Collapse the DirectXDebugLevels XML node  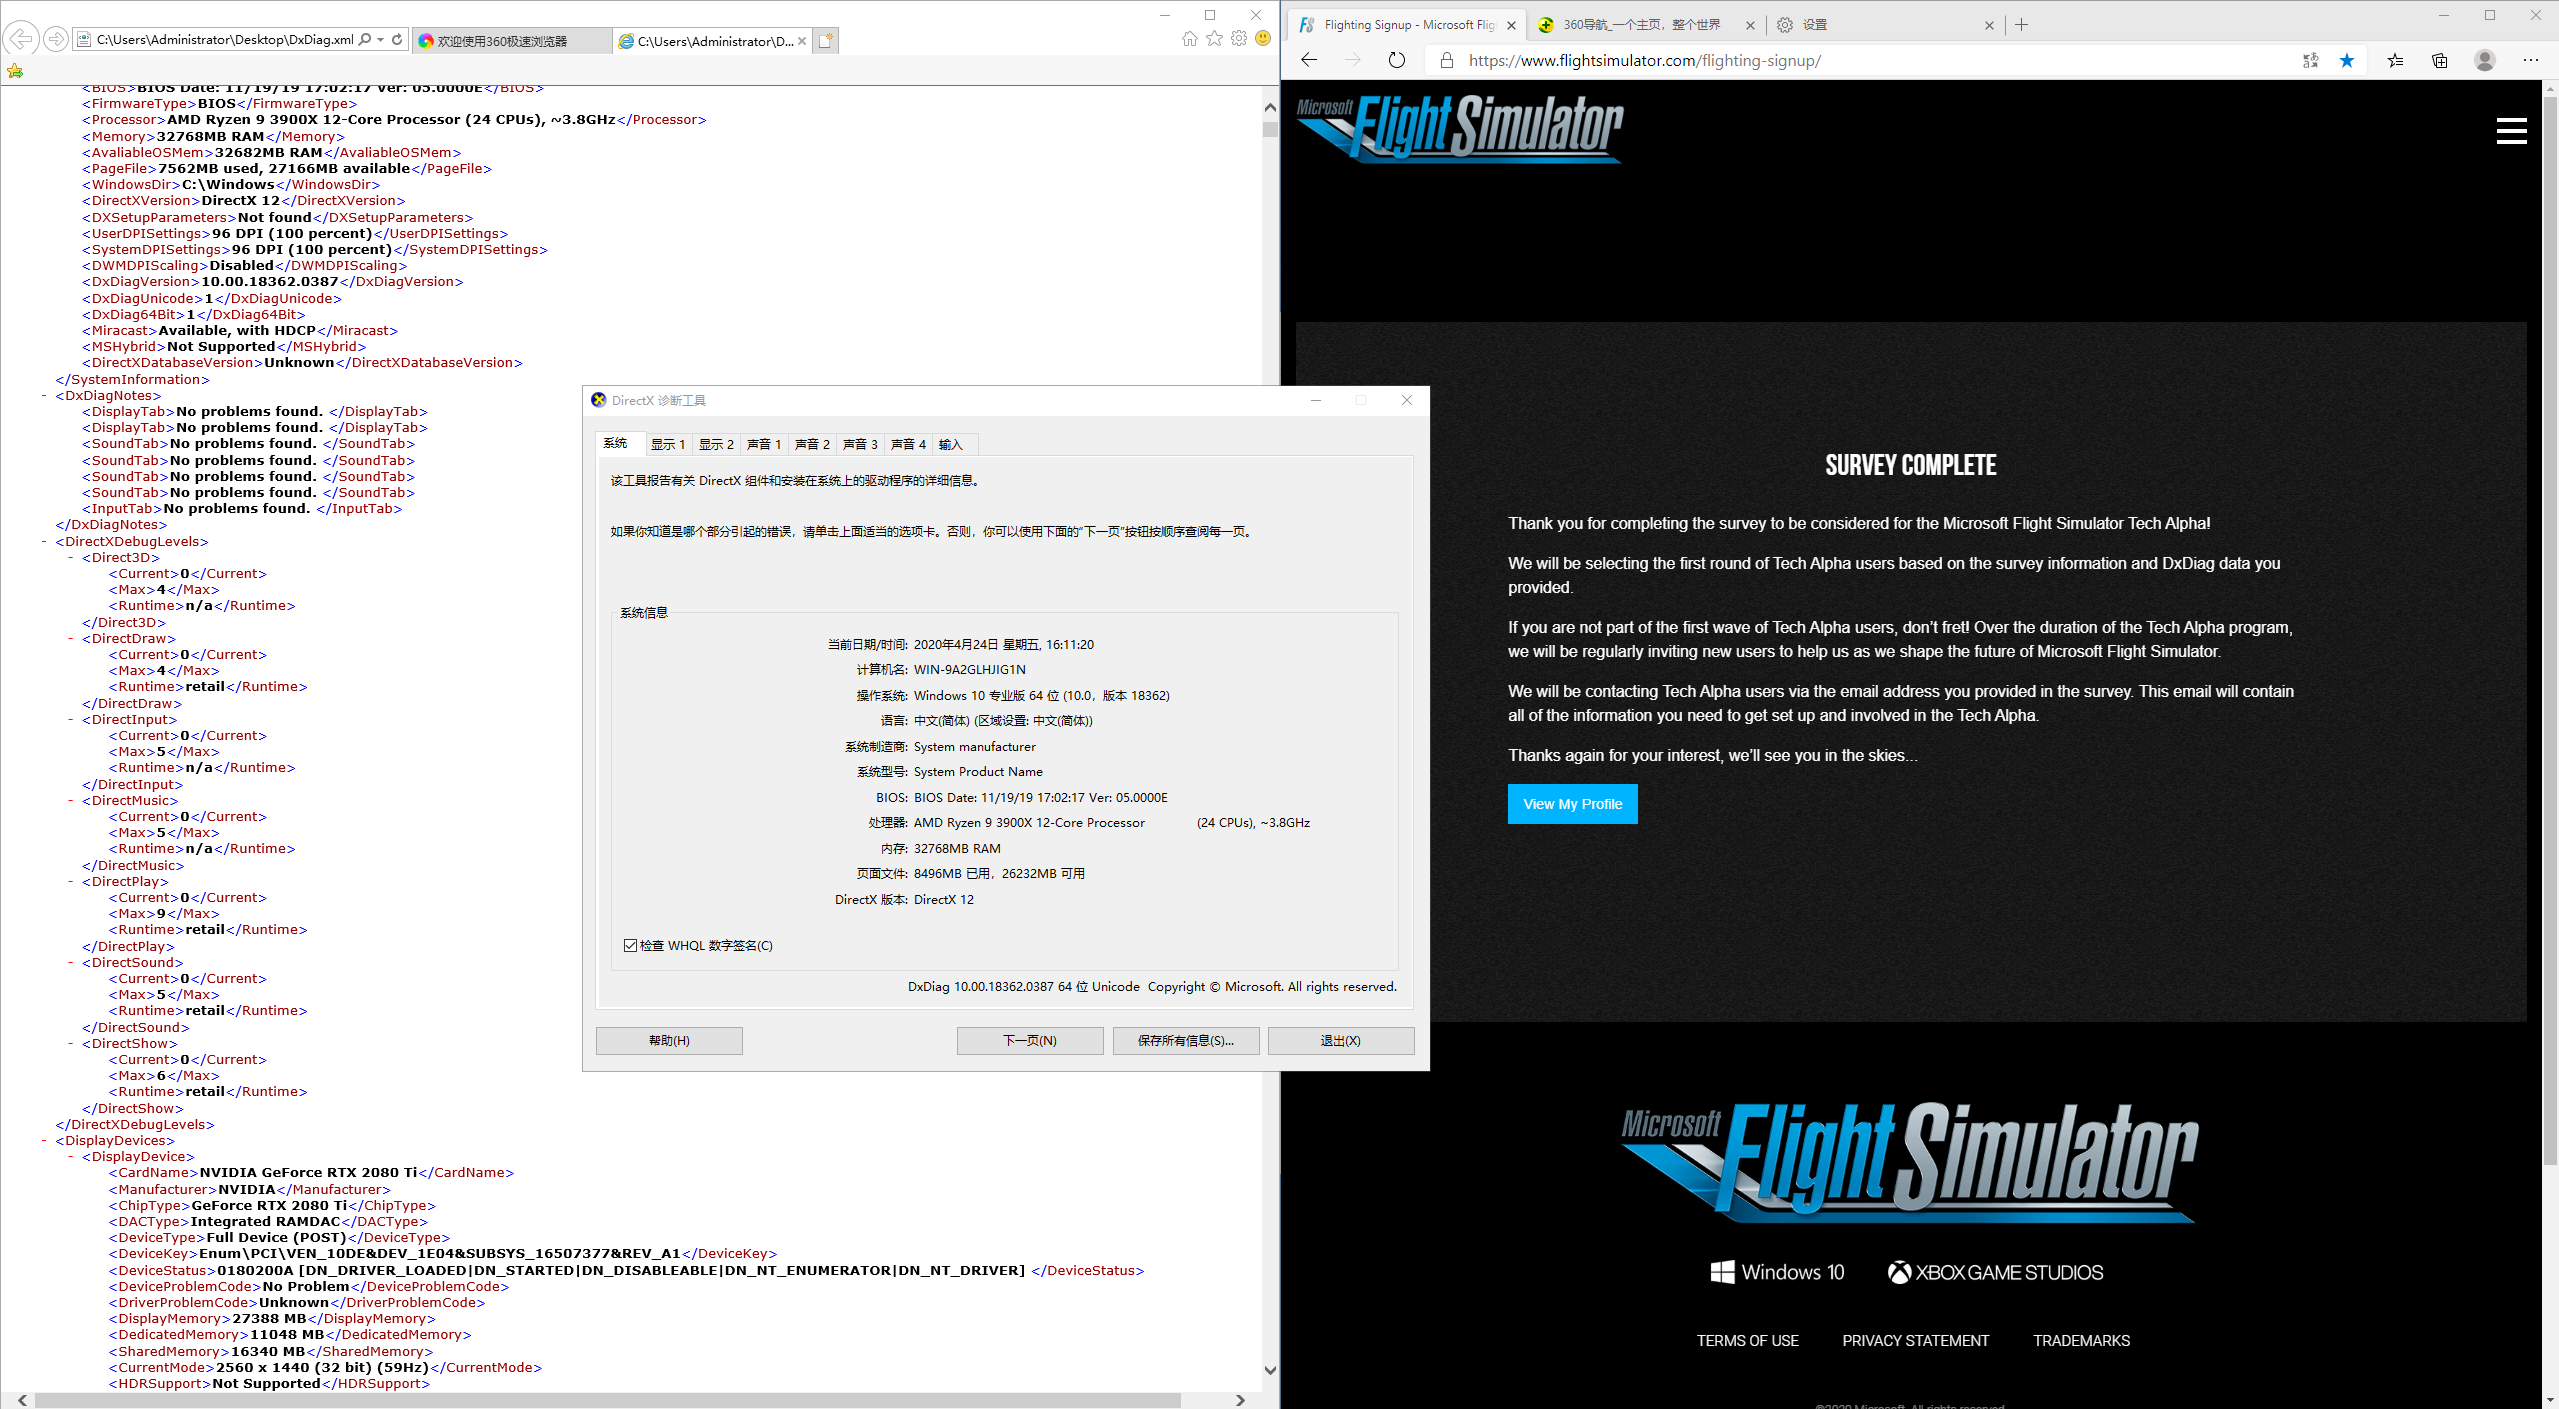(x=45, y=542)
